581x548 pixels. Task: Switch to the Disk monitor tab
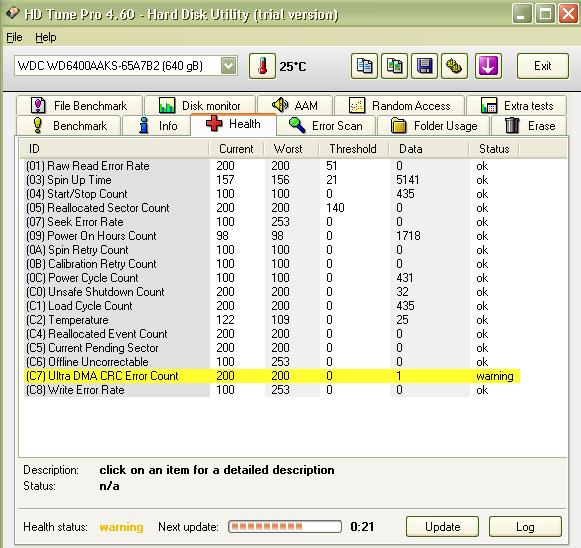200,106
